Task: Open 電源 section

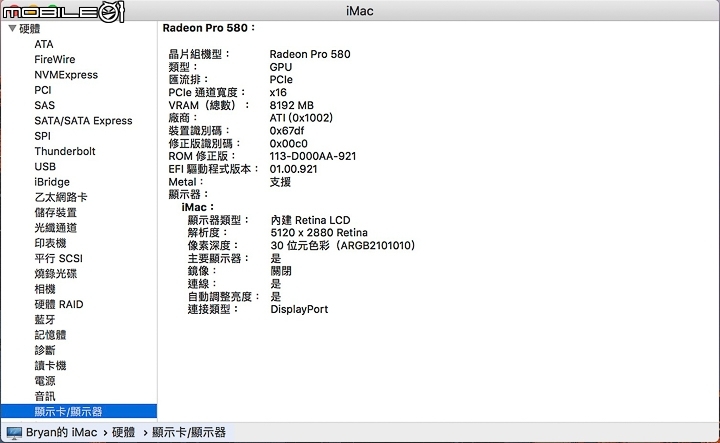Action: pyautogui.click(x=45, y=381)
